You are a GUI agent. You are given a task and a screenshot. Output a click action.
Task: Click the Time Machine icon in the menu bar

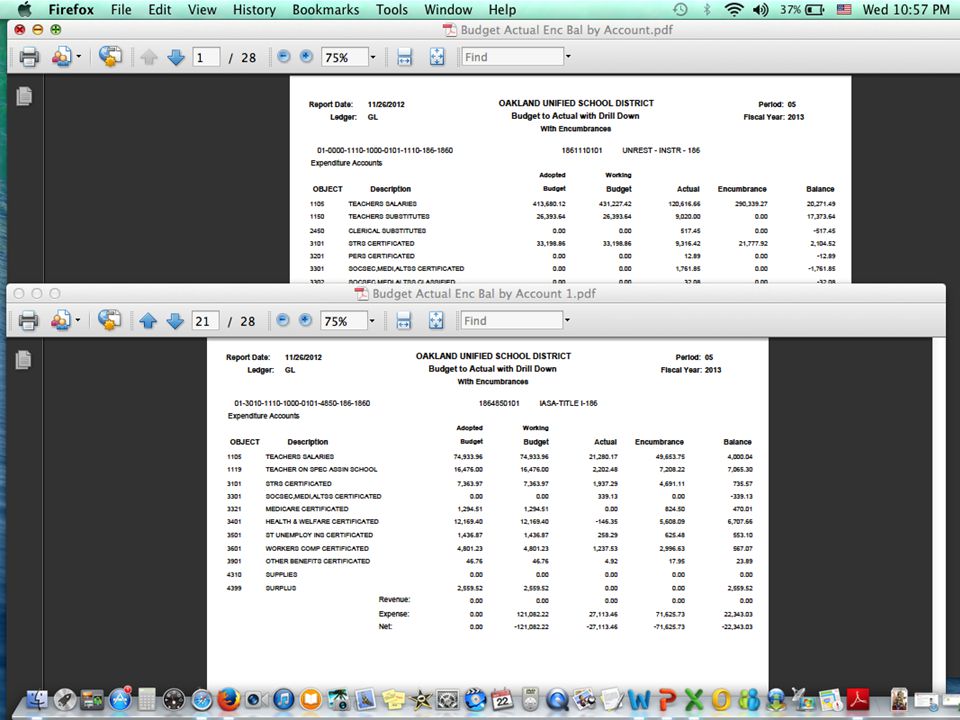(680, 9)
